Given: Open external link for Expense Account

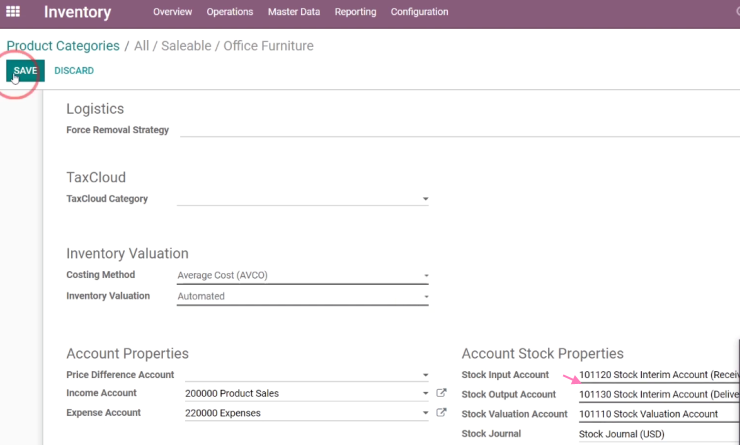Looking at the screenshot, I should point(441,412).
